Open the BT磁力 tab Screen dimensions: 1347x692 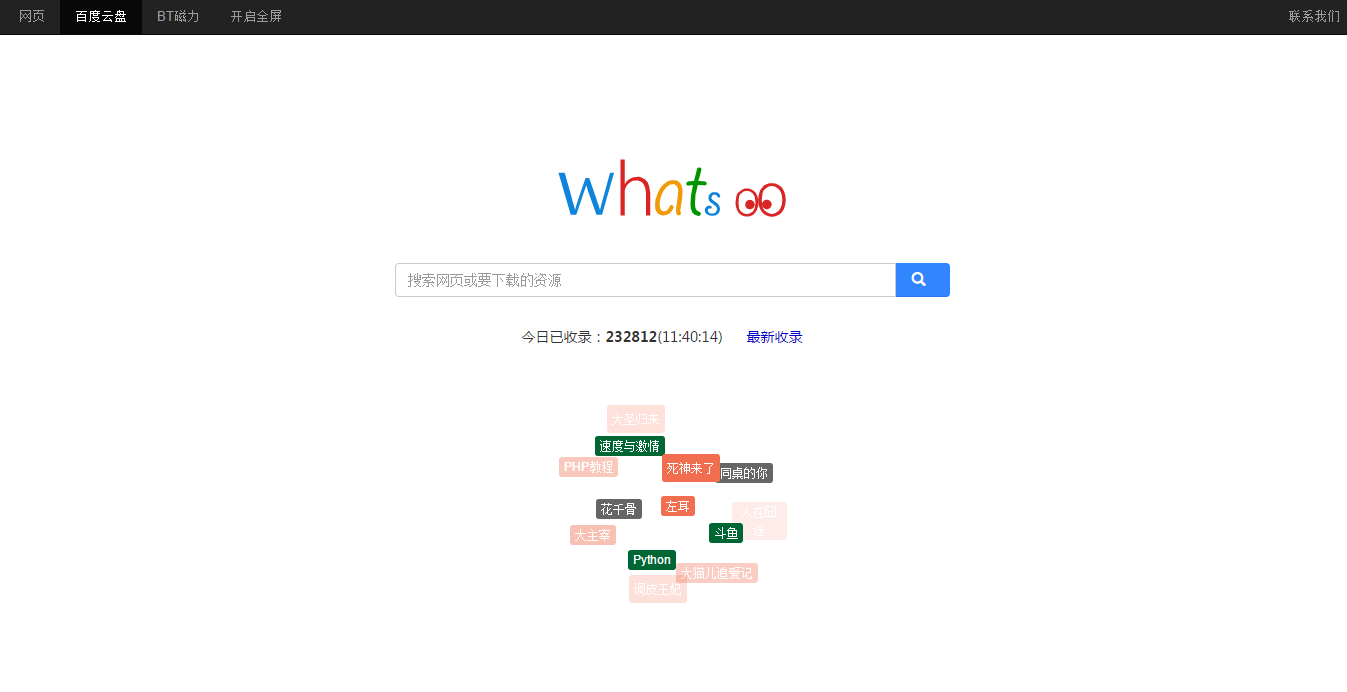pos(178,16)
